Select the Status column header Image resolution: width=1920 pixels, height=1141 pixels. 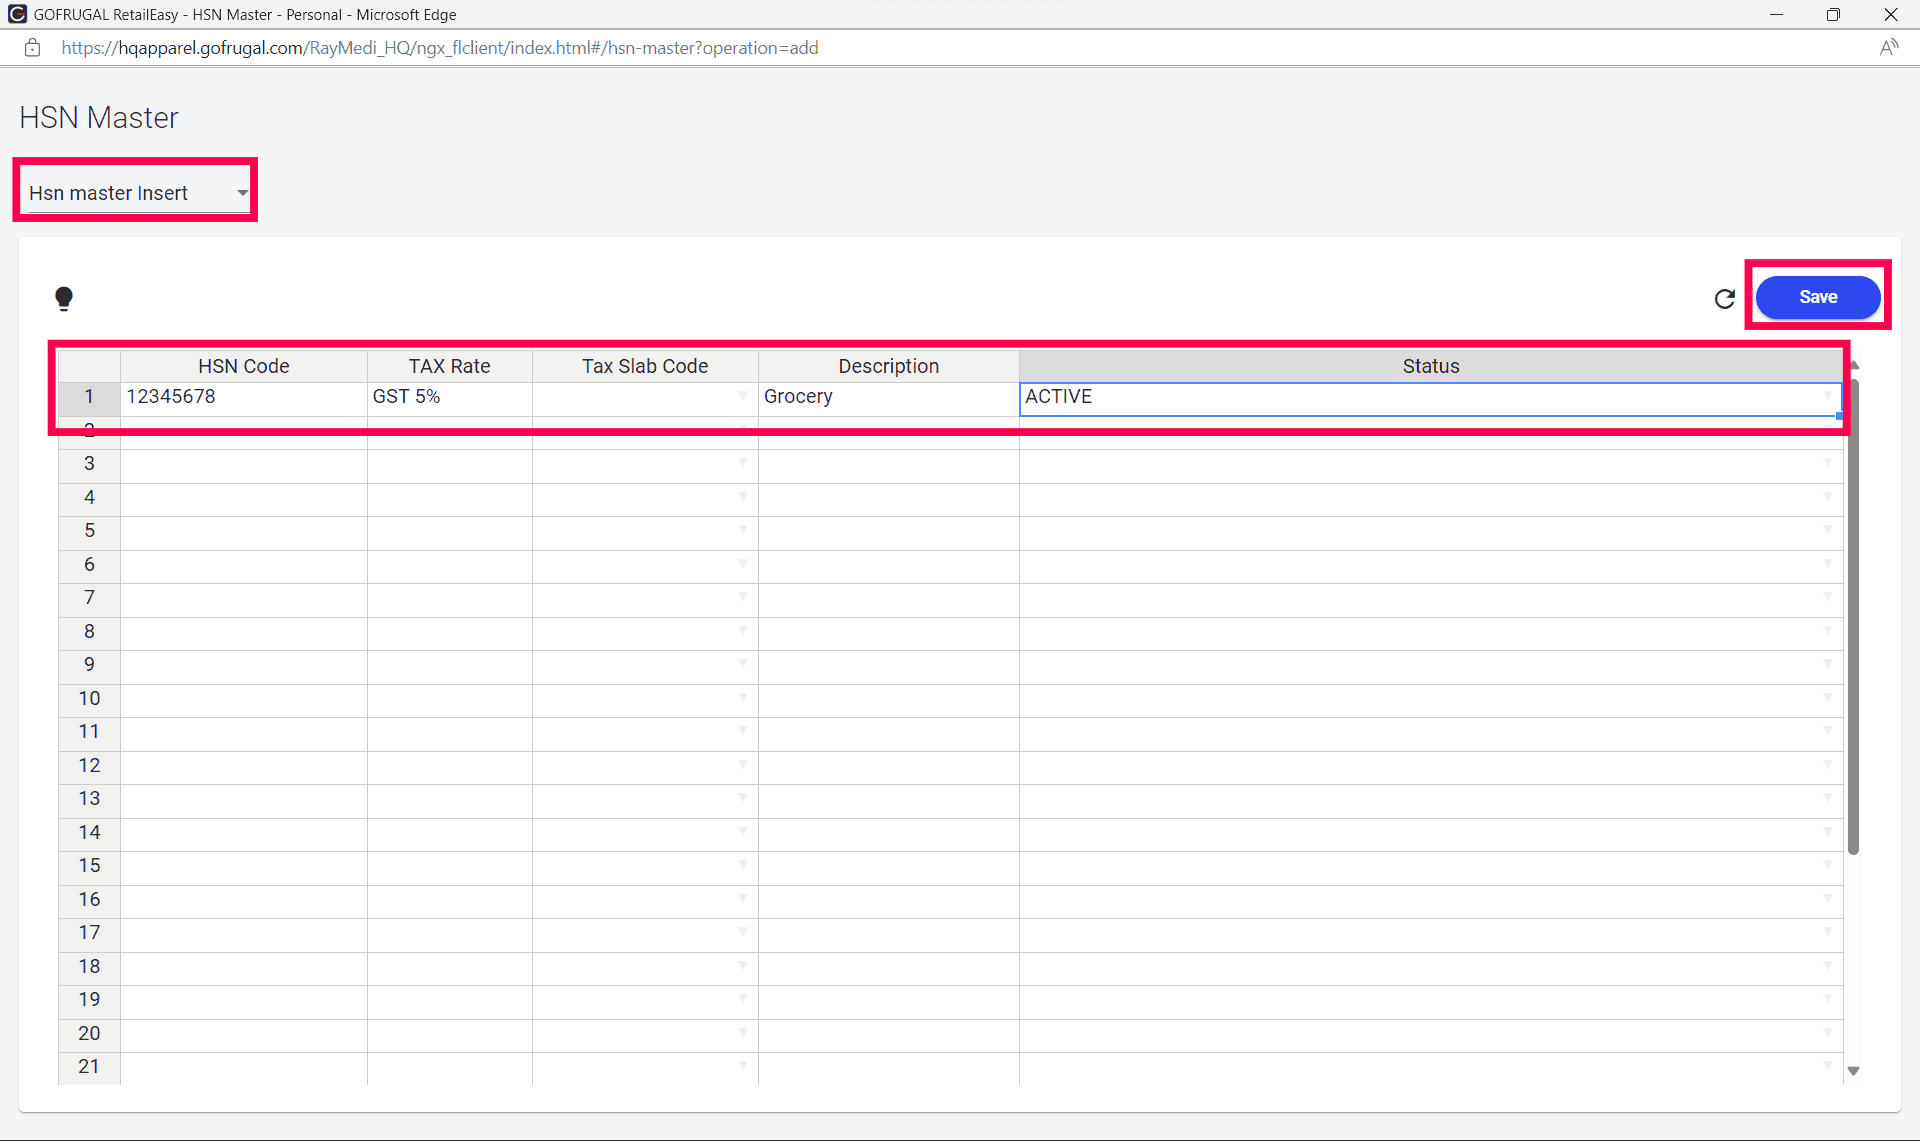(1430, 366)
